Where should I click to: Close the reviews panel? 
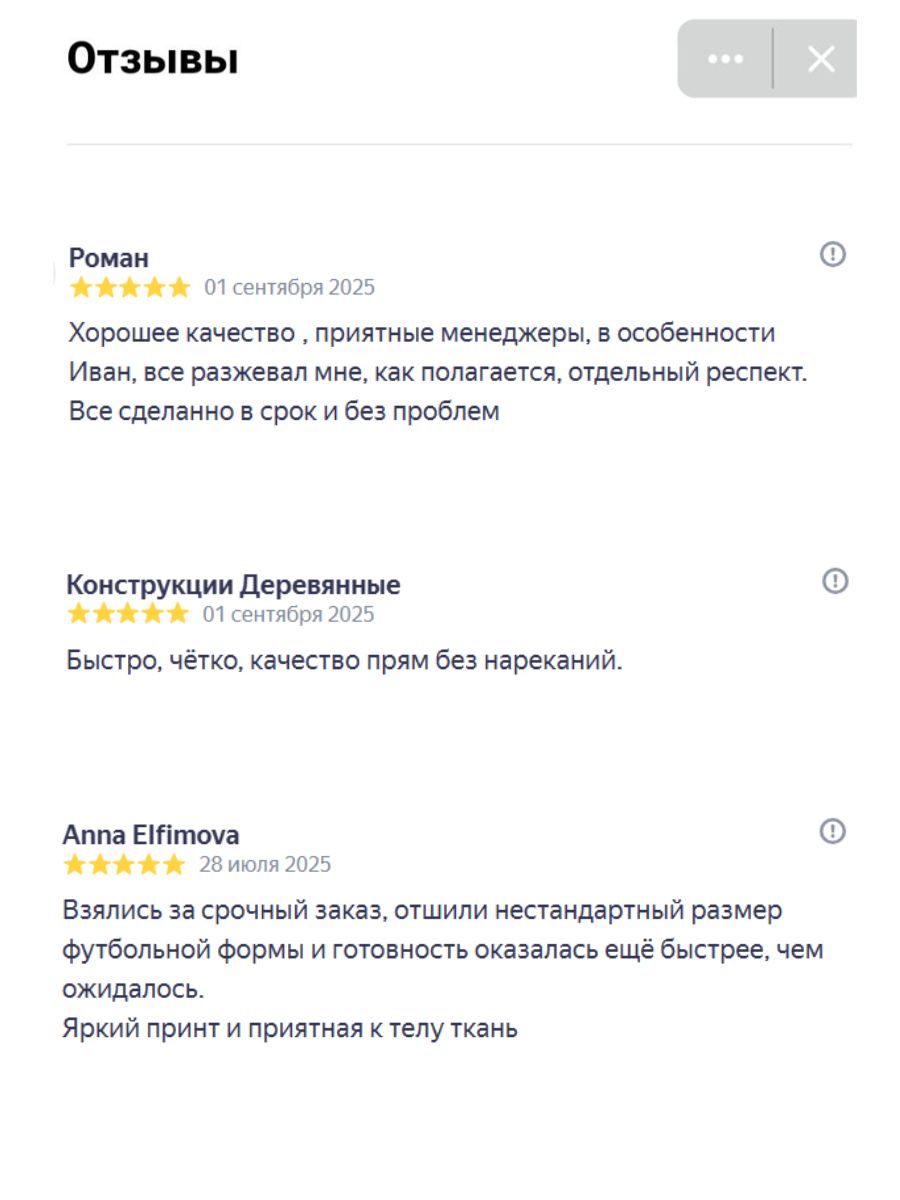pos(820,59)
